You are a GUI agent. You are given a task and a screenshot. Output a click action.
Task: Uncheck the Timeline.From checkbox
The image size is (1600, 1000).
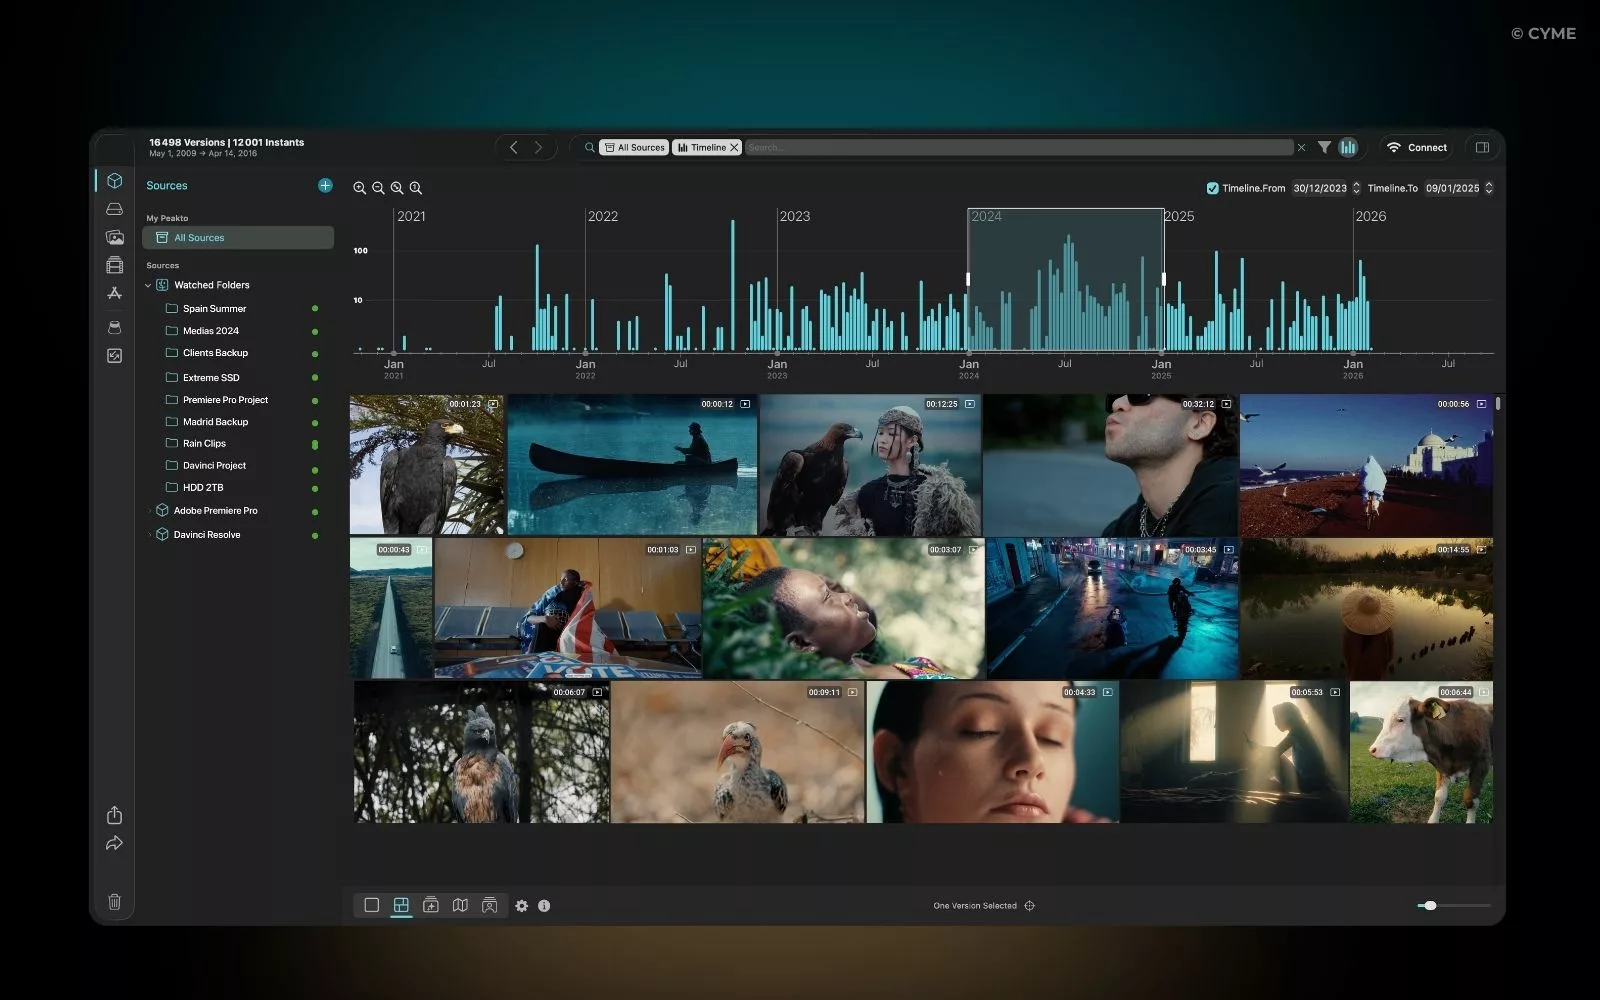pos(1212,188)
